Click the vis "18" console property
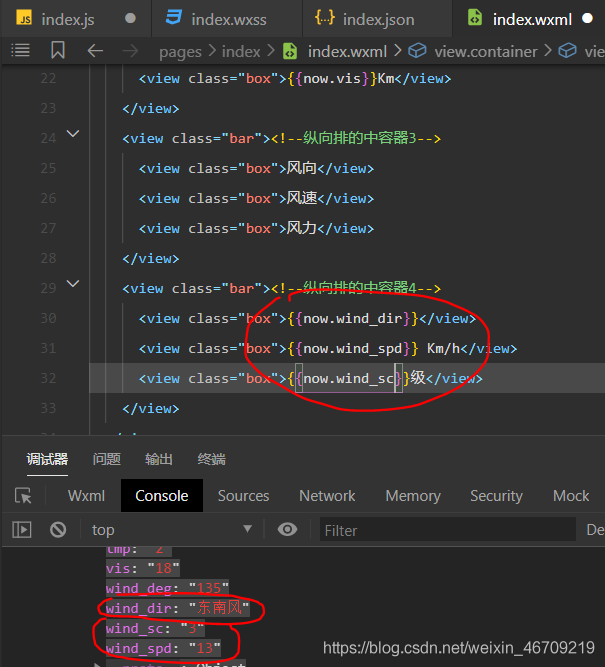This screenshot has width=605, height=667. click(143, 568)
